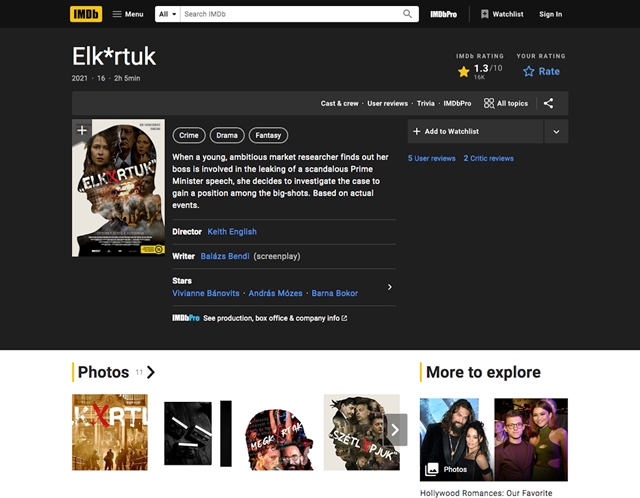Open the All search category dropdown
This screenshot has width=640, height=498.
click(167, 14)
